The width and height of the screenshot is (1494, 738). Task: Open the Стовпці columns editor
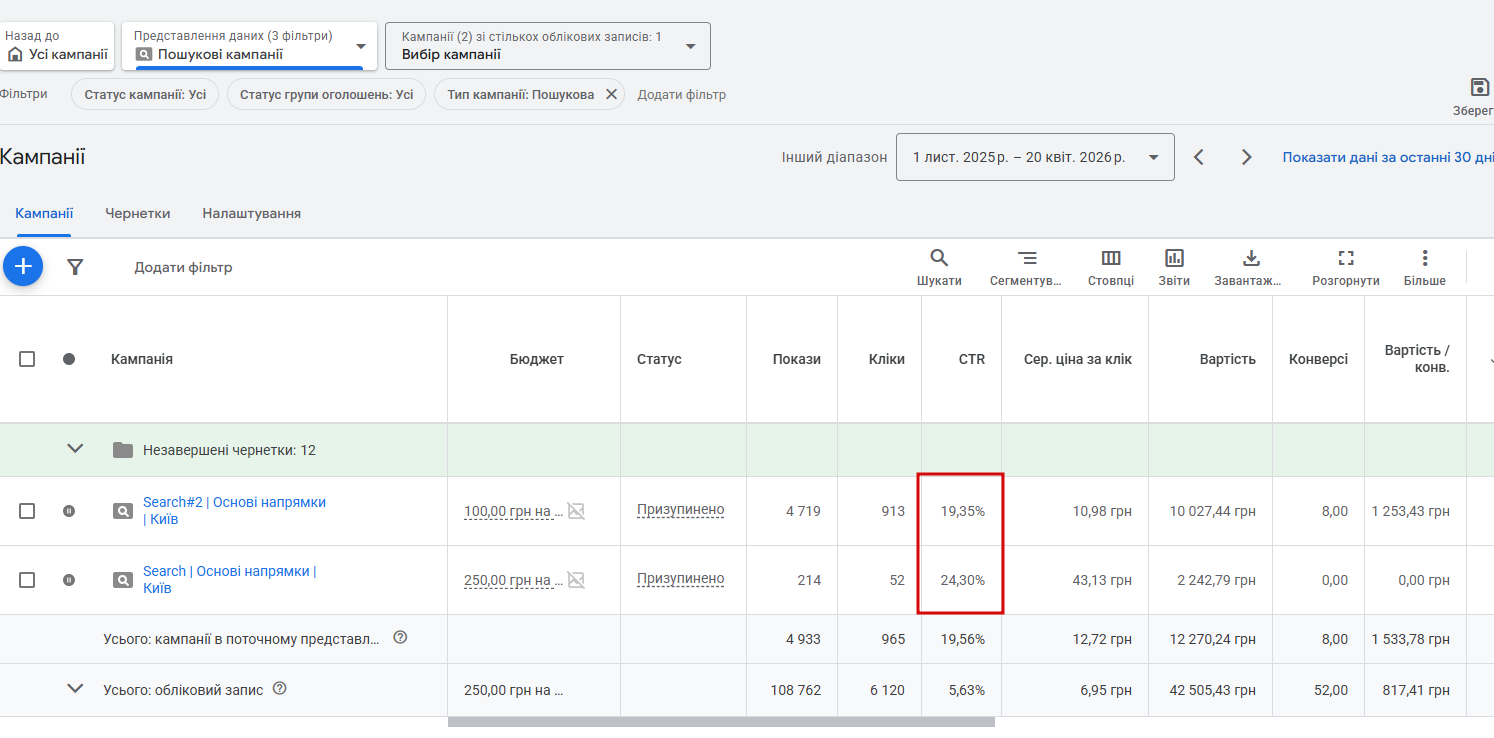click(1111, 258)
